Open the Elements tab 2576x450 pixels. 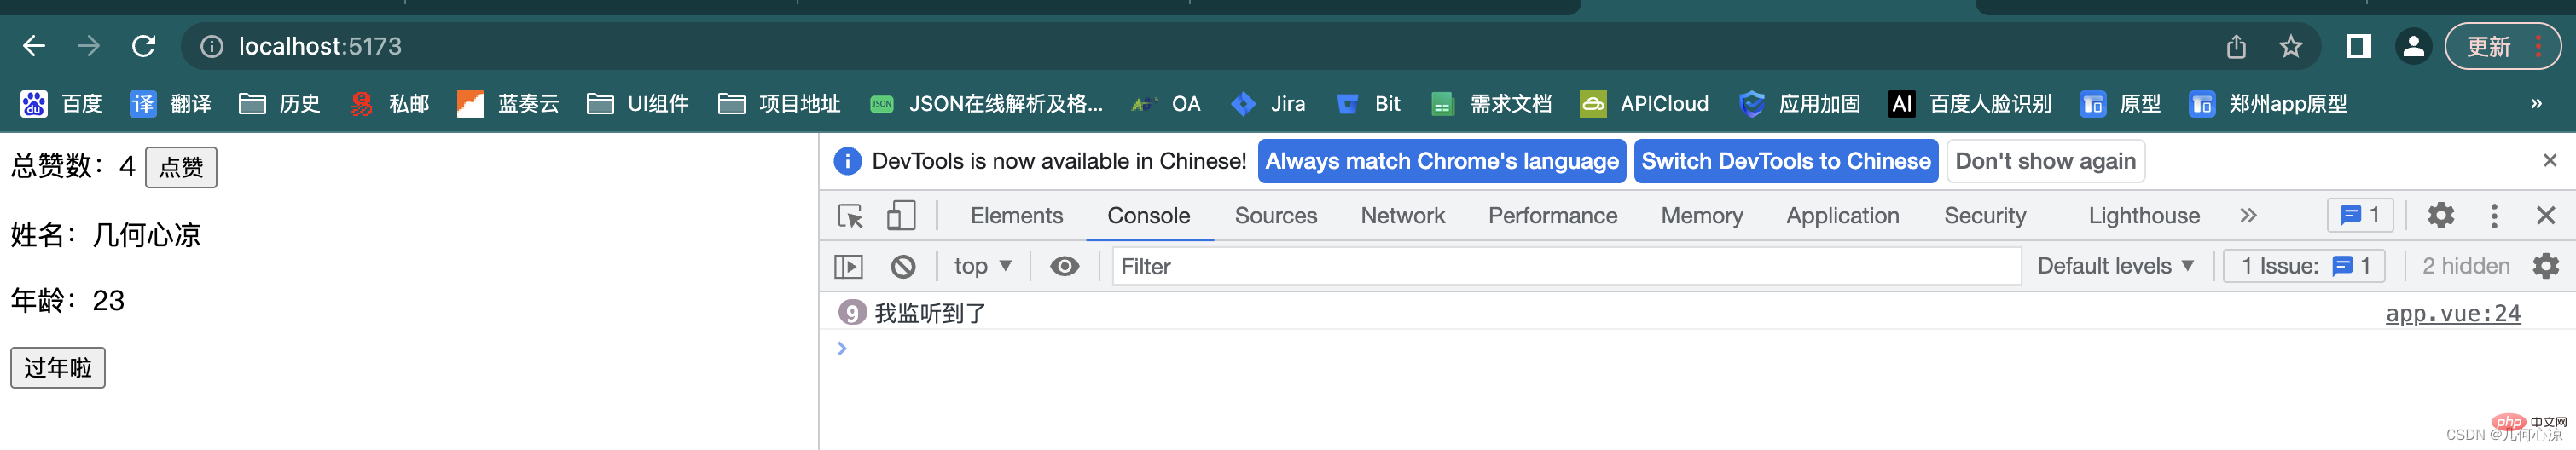(1016, 216)
